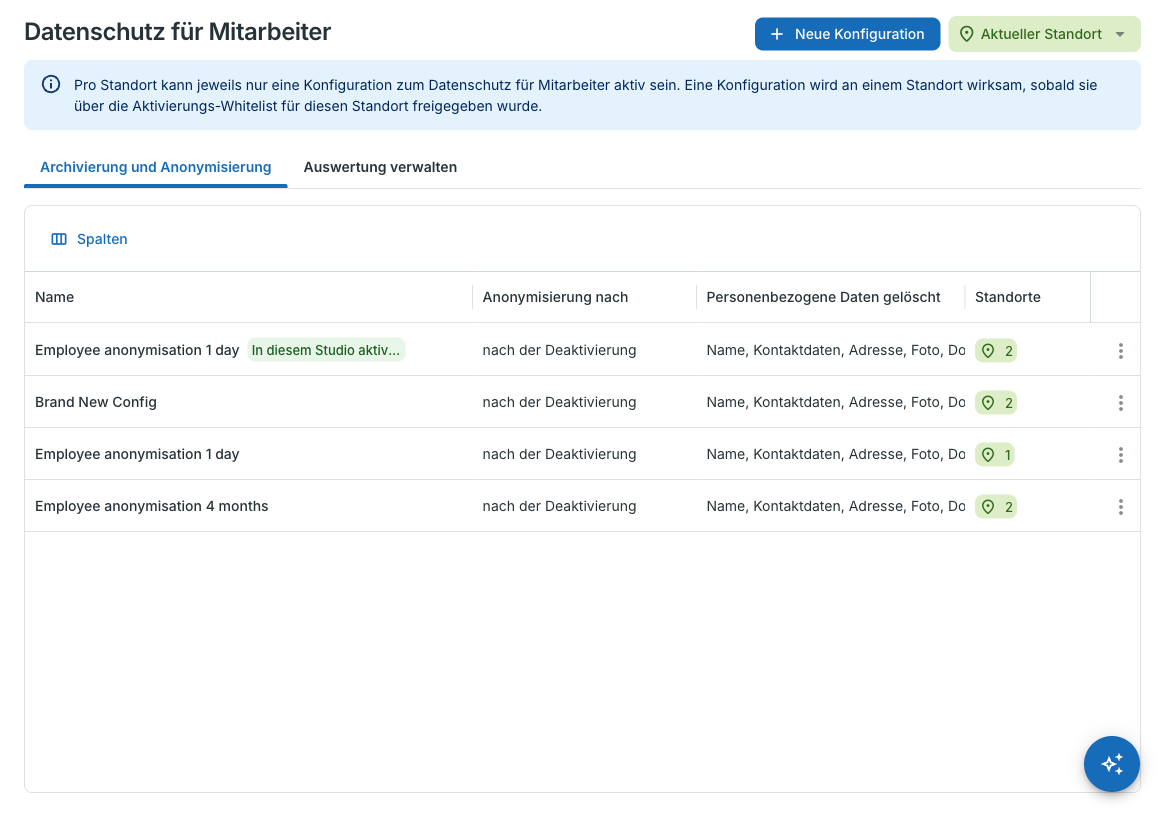Click the location badge of the active Employee anonymisation 1 day row

(996, 351)
